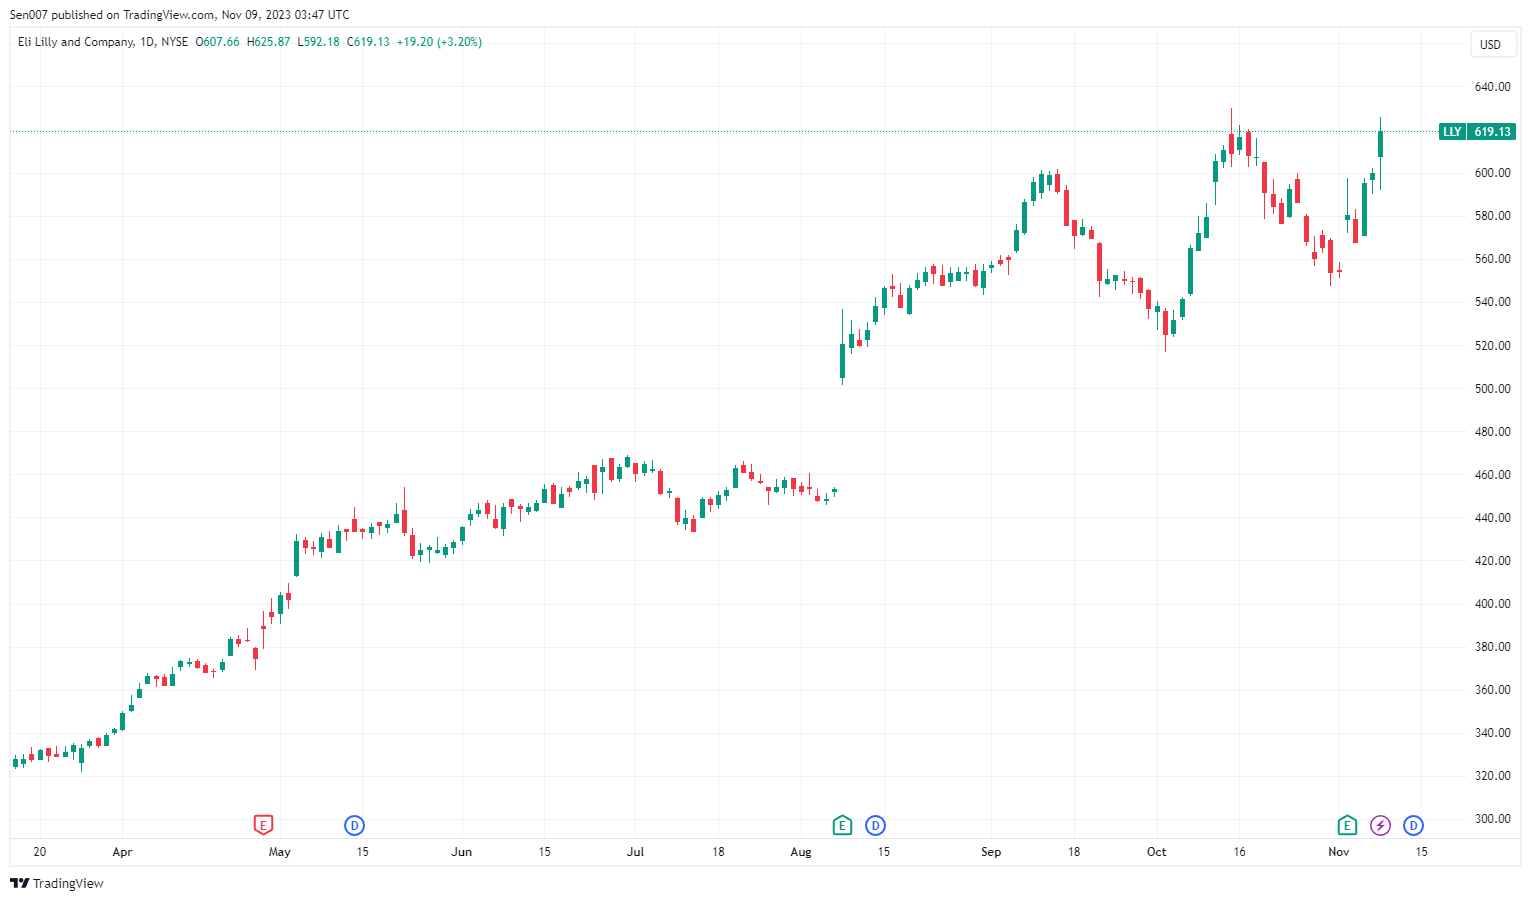1531x901 pixels.
Task: Click the 500.00 price axis label
Action: 1492,389
